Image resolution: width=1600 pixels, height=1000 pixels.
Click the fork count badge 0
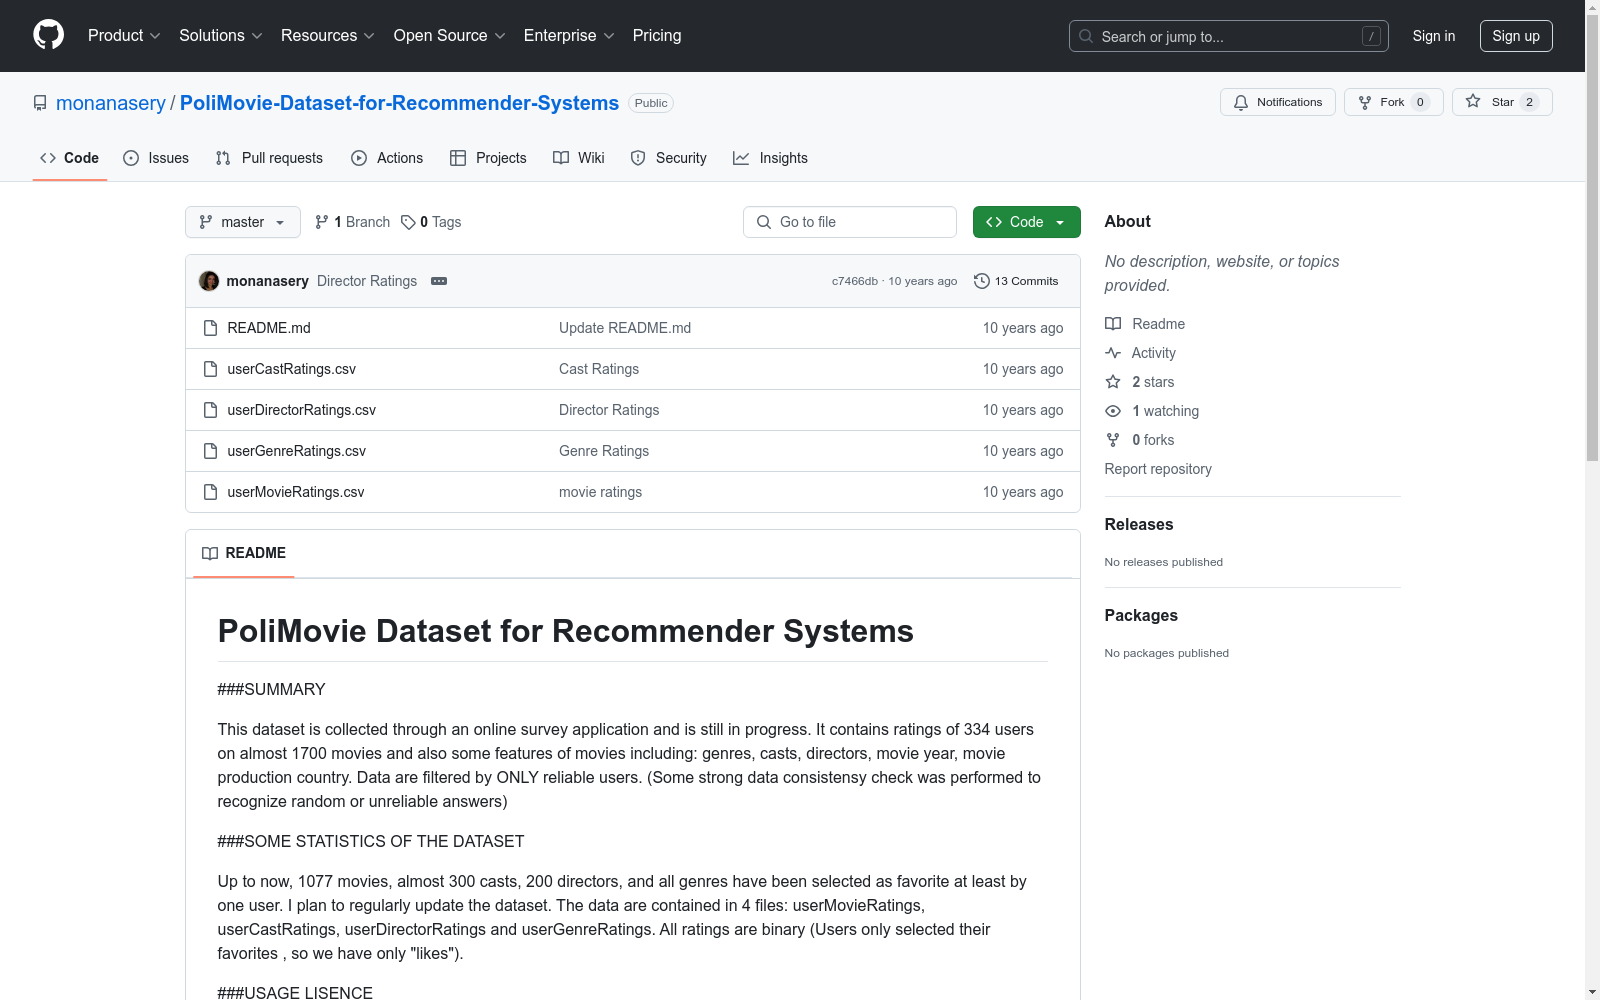point(1420,102)
